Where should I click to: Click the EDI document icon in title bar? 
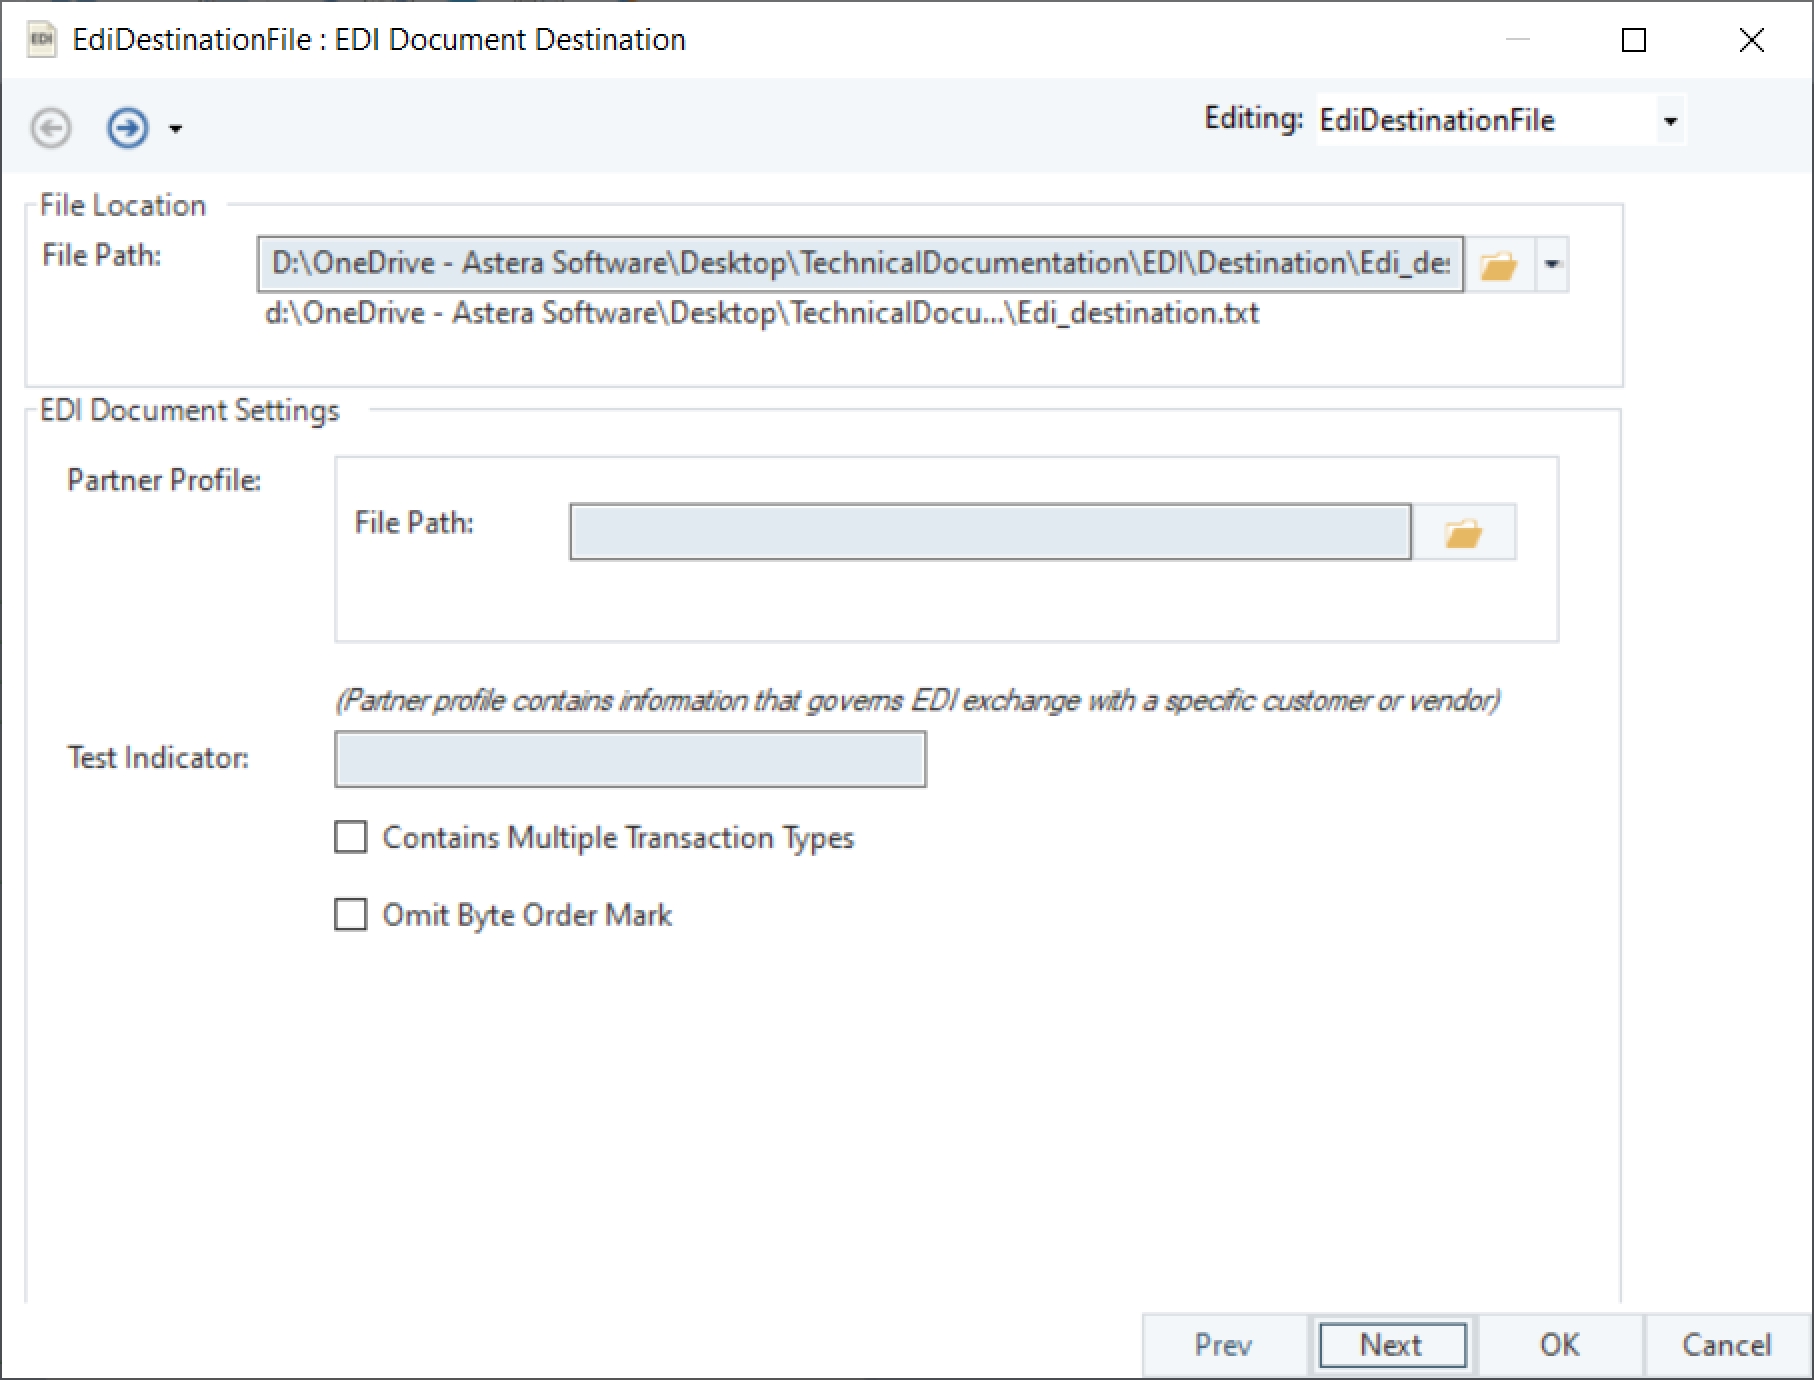point(42,40)
